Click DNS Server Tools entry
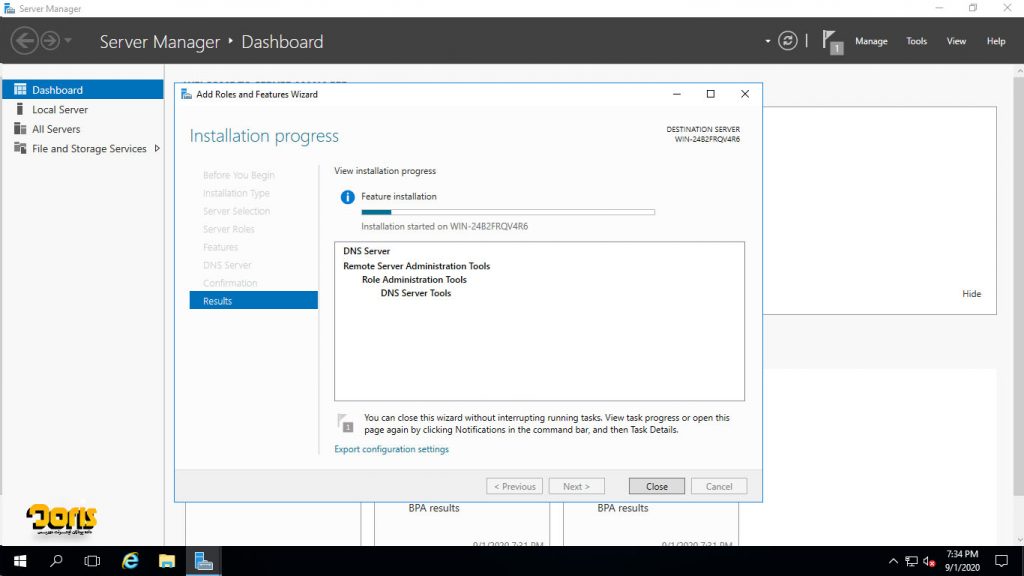Image resolution: width=1024 pixels, height=576 pixels. (x=415, y=293)
